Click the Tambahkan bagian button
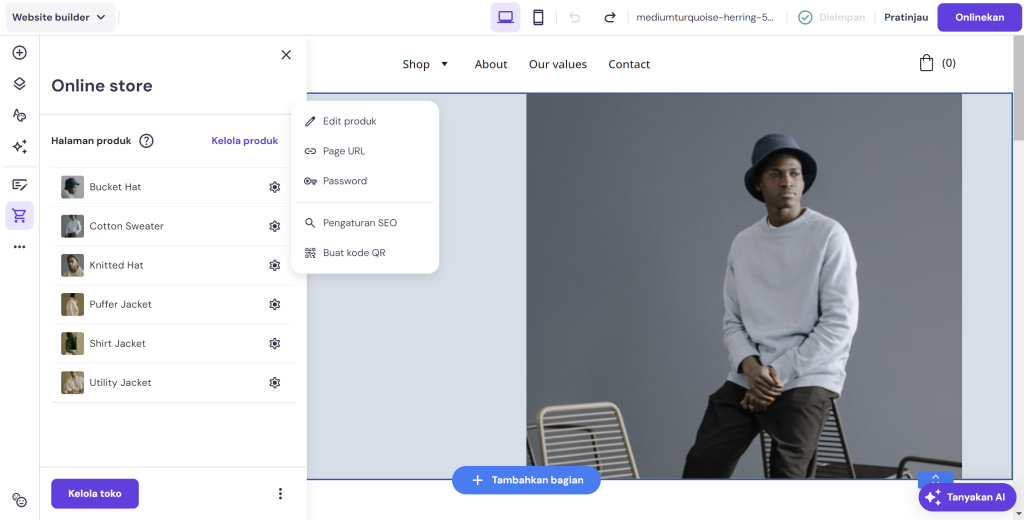1024x520 pixels. click(526, 480)
